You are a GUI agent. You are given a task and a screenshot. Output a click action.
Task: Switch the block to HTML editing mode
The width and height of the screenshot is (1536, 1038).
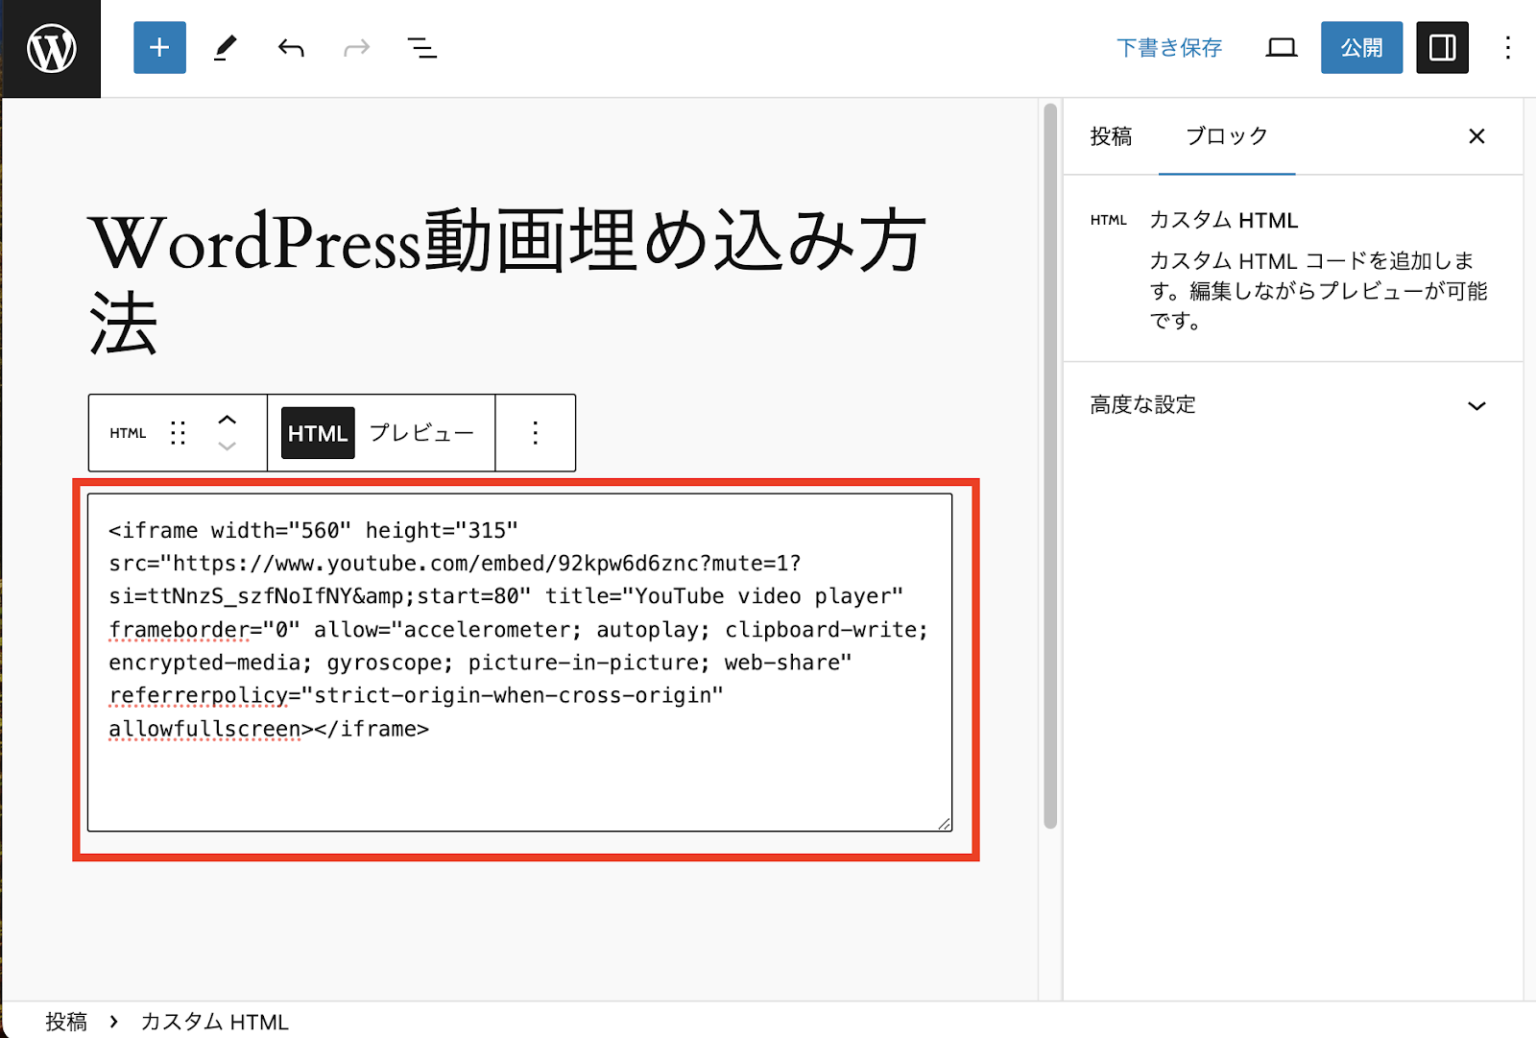(317, 432)
